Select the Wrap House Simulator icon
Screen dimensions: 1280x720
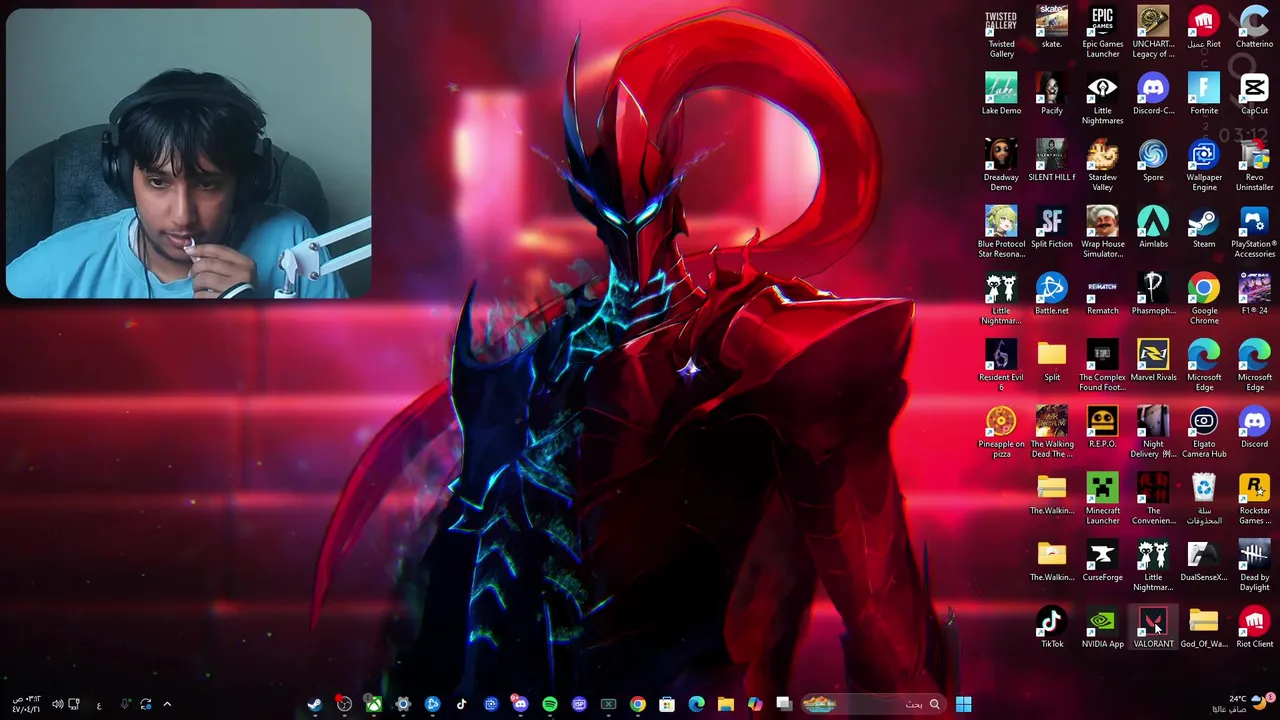pos(1102,233)
